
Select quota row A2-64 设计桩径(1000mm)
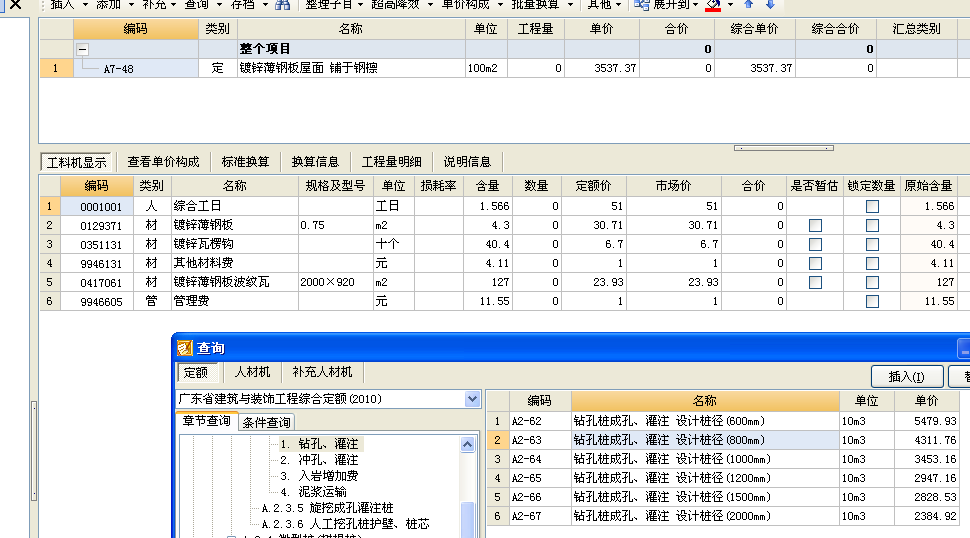[x=723, y=459]
